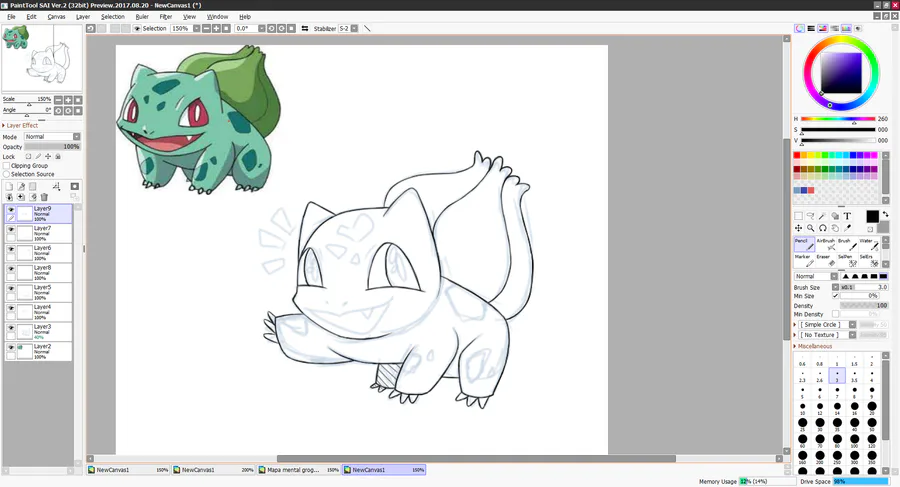Click the flip horizontal view icon

click(305, 28)
